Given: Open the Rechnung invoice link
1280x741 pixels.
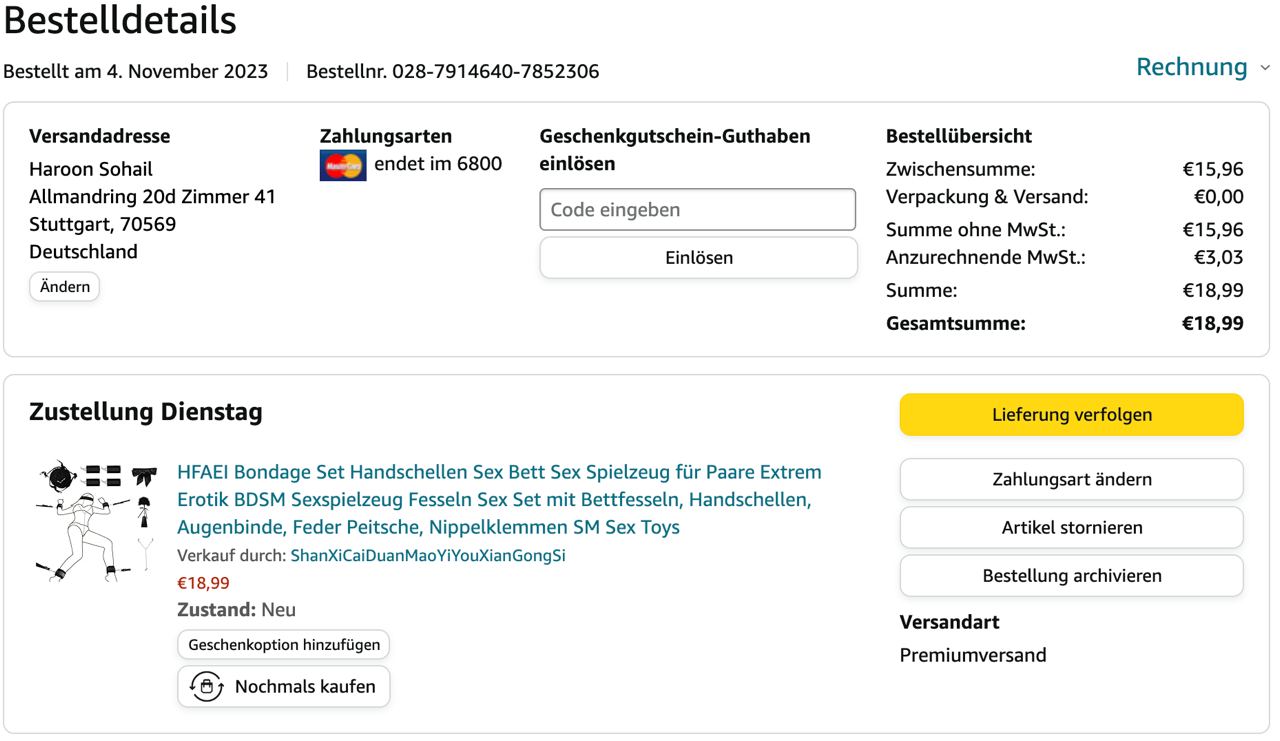Looking at the screenshot, I should 1191,67.
